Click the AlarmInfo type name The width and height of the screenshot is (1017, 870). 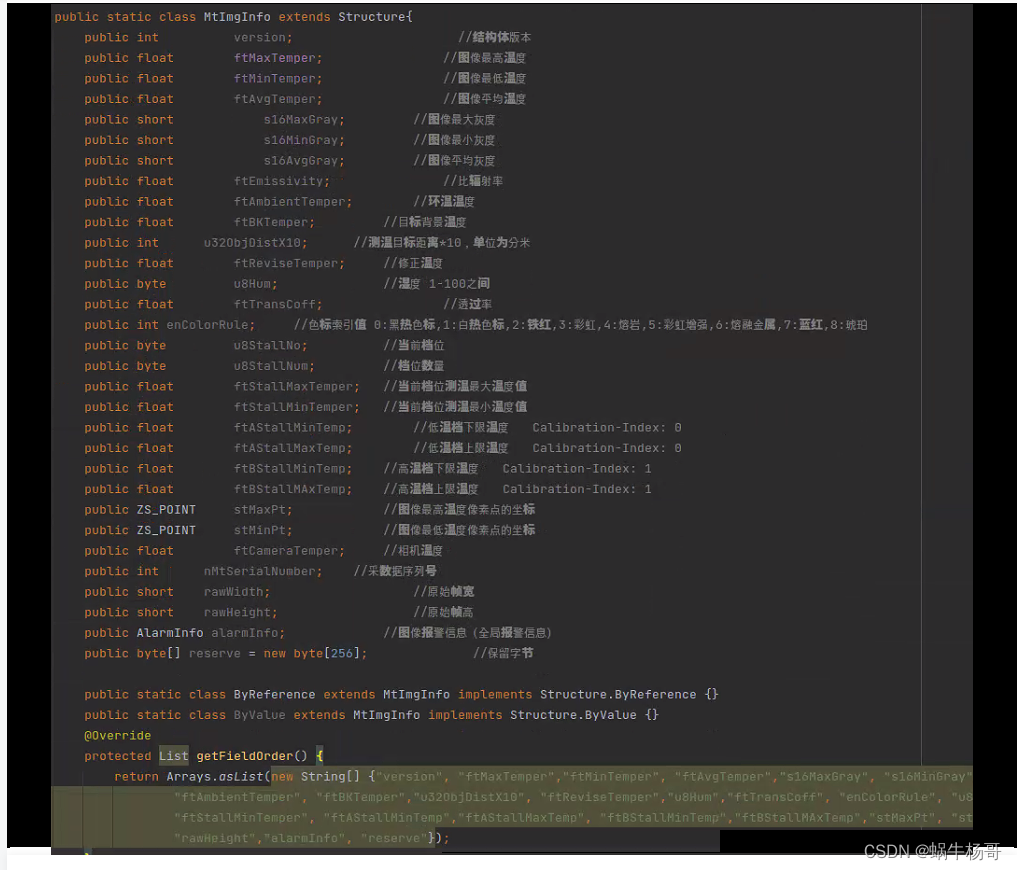pos(170,633)
